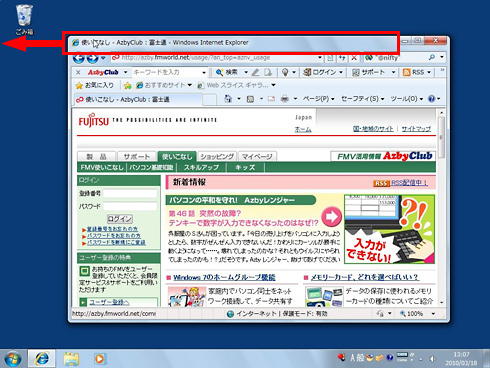Open the Recycle Bin on the desktop

[x=24, y=19]
